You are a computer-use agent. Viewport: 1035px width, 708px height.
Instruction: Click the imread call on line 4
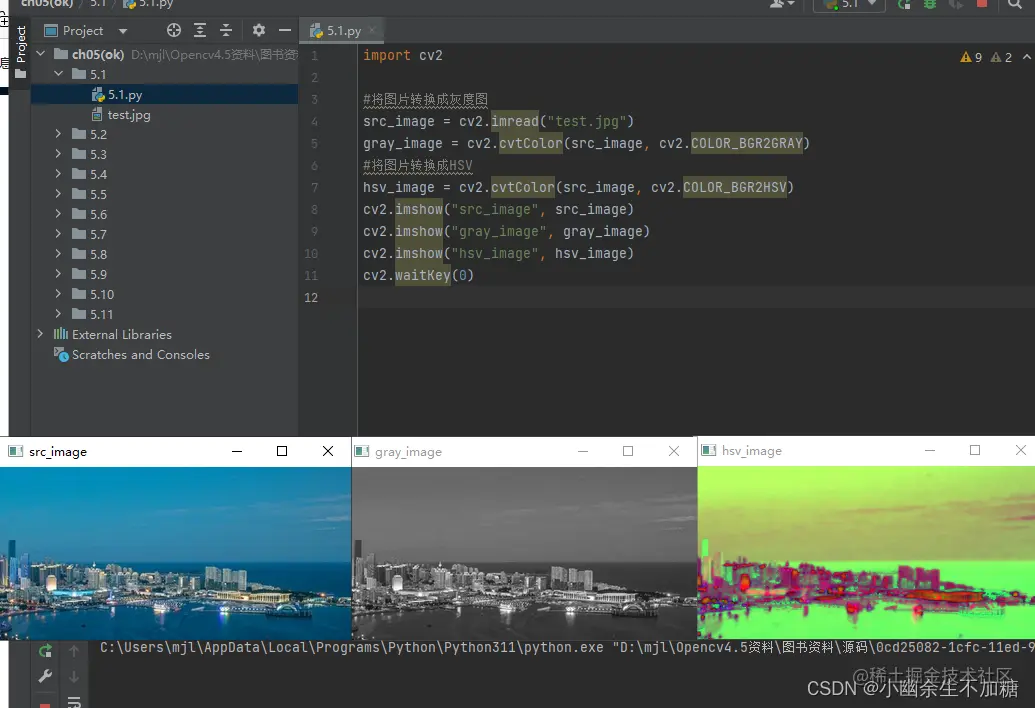click(515, 121)
